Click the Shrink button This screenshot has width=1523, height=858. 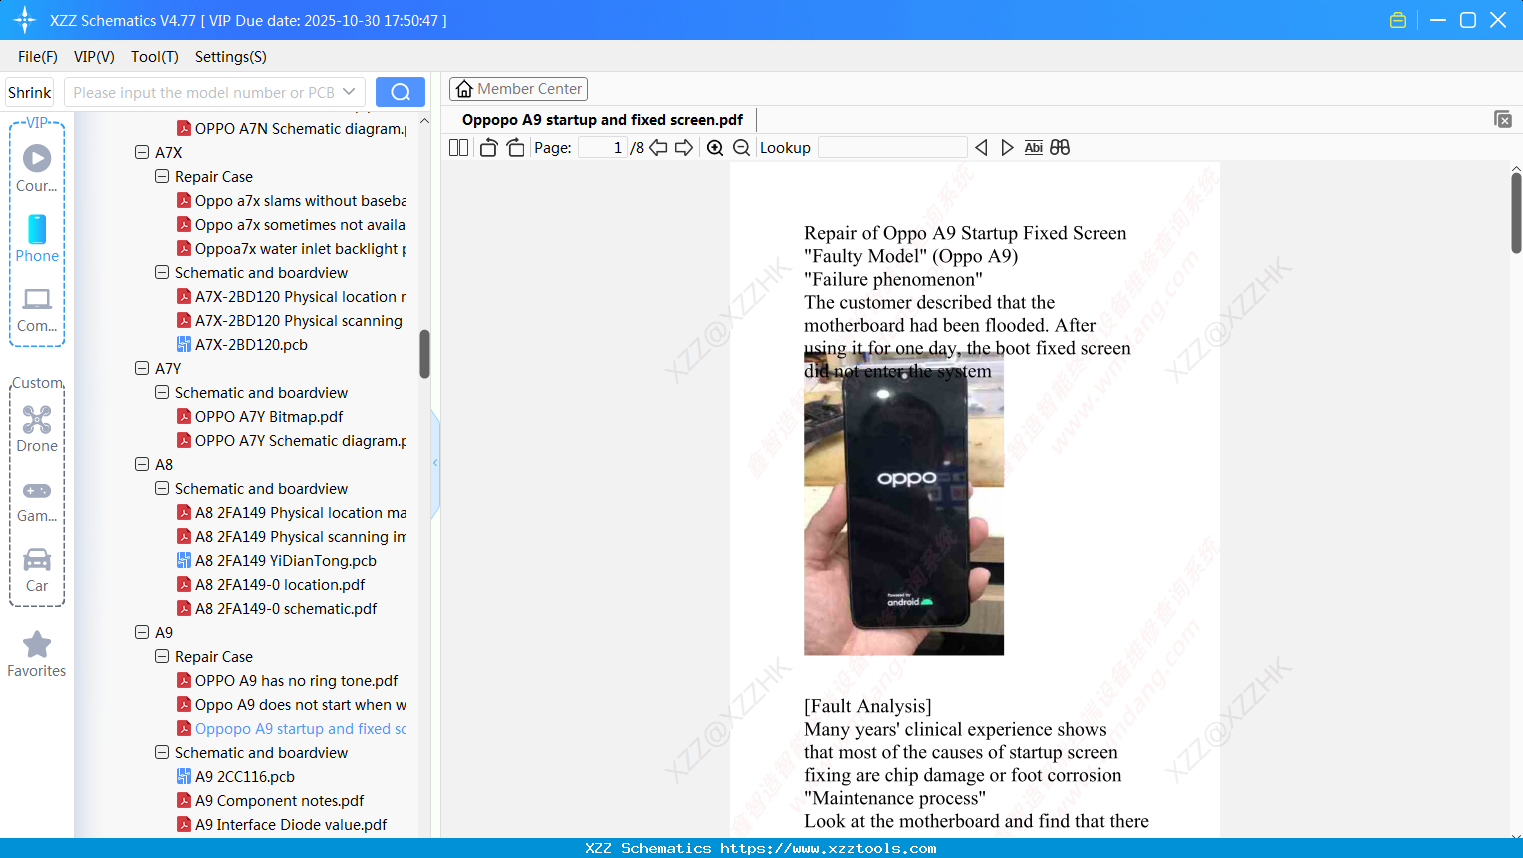coord(29,91)
